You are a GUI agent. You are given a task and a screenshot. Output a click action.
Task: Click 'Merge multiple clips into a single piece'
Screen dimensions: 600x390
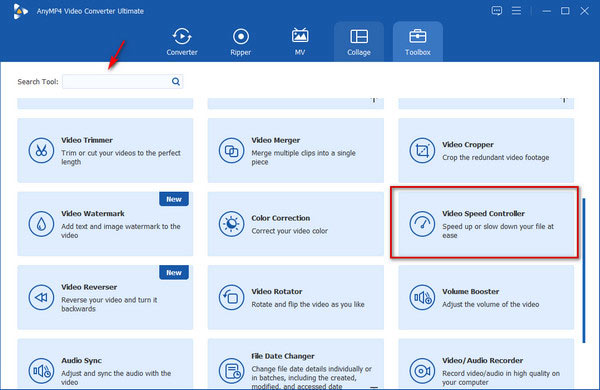(303, 157)
